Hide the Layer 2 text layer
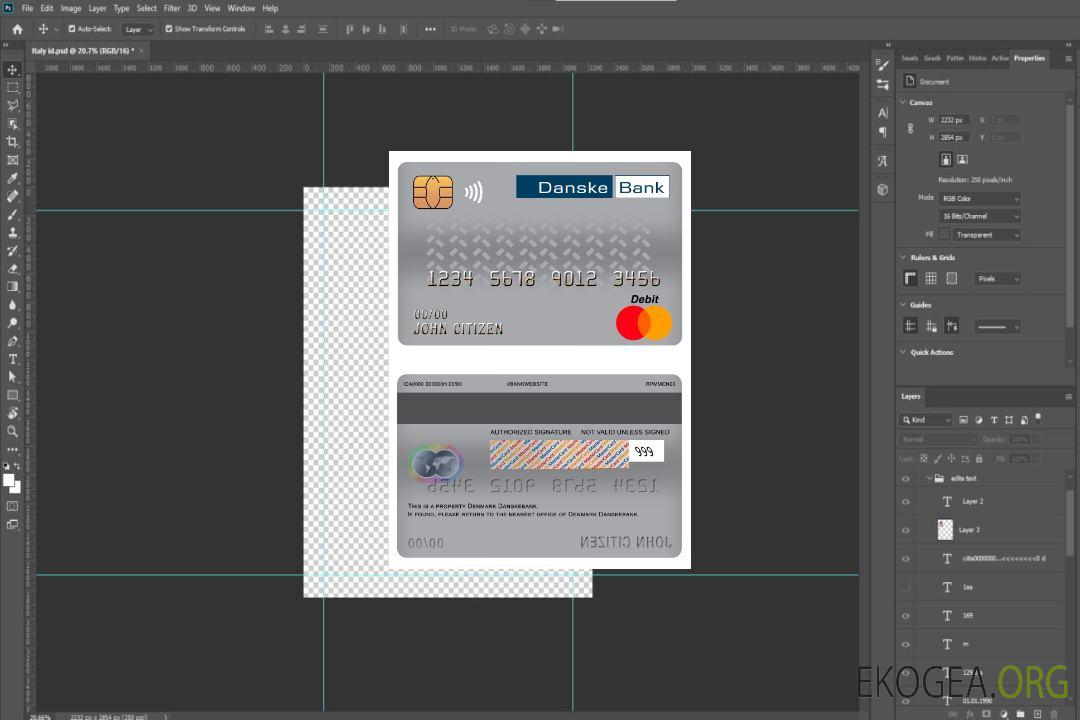This screenshot has width=1080, height=720. tap(906, 502)
